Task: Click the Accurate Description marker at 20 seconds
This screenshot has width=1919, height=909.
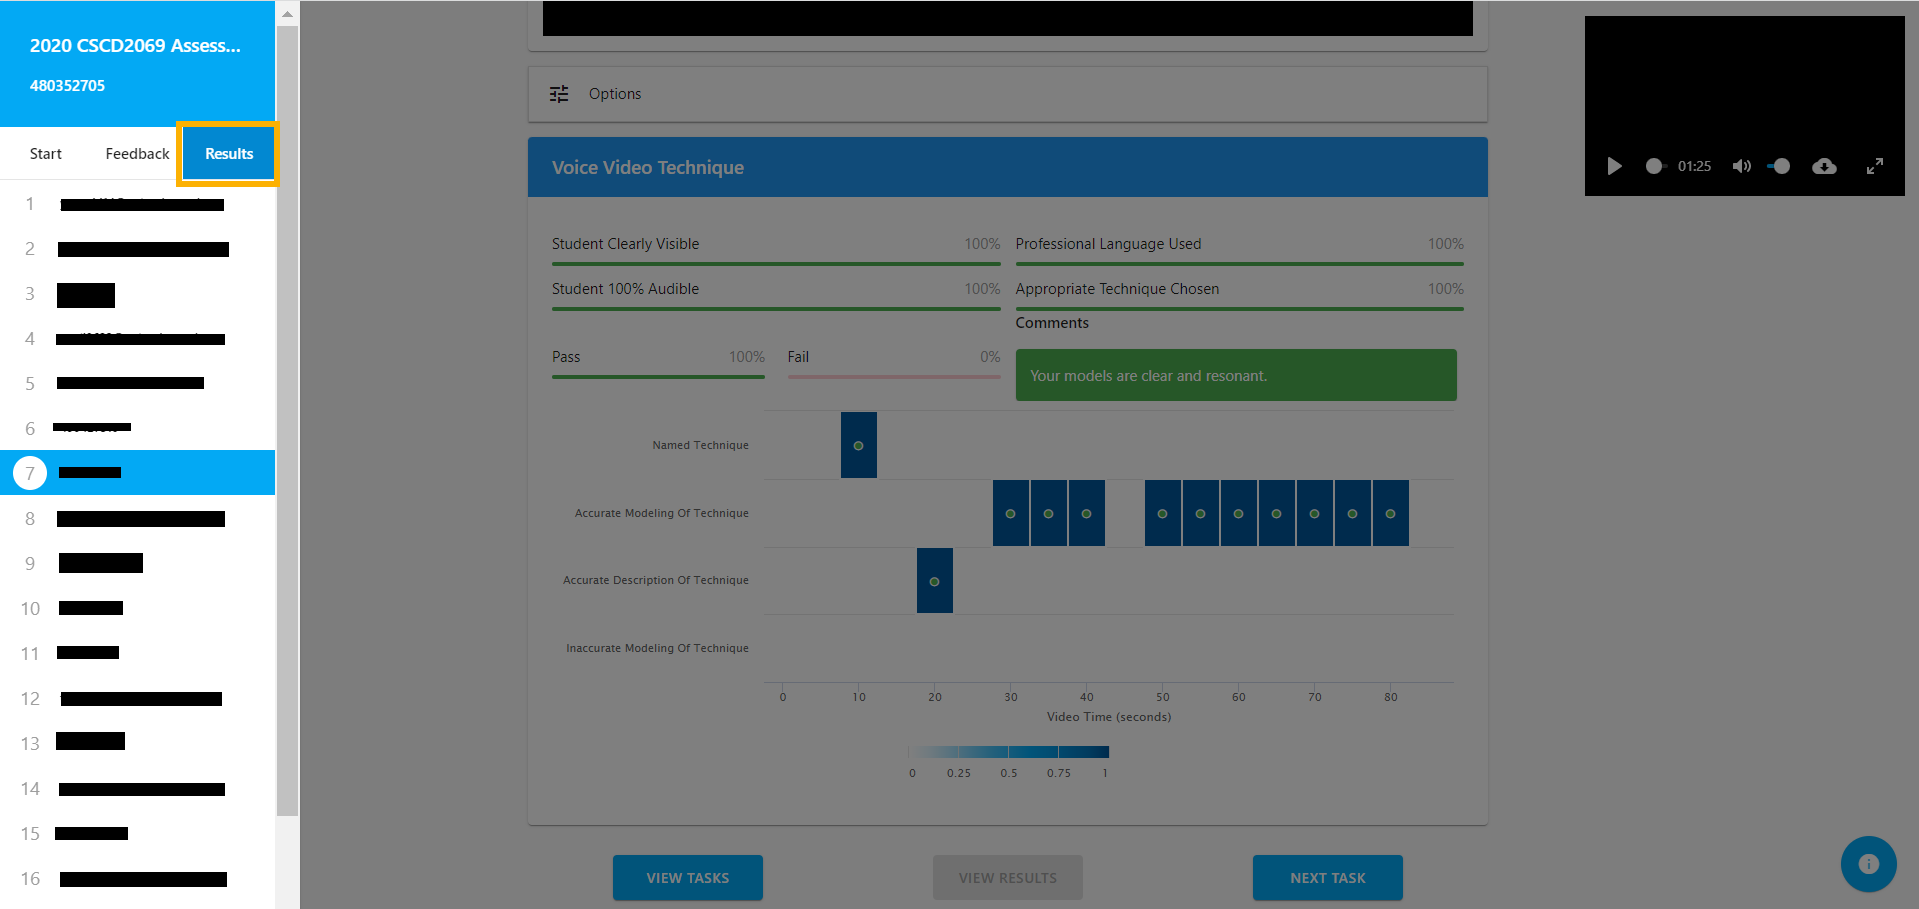Action: pos(935,581)
